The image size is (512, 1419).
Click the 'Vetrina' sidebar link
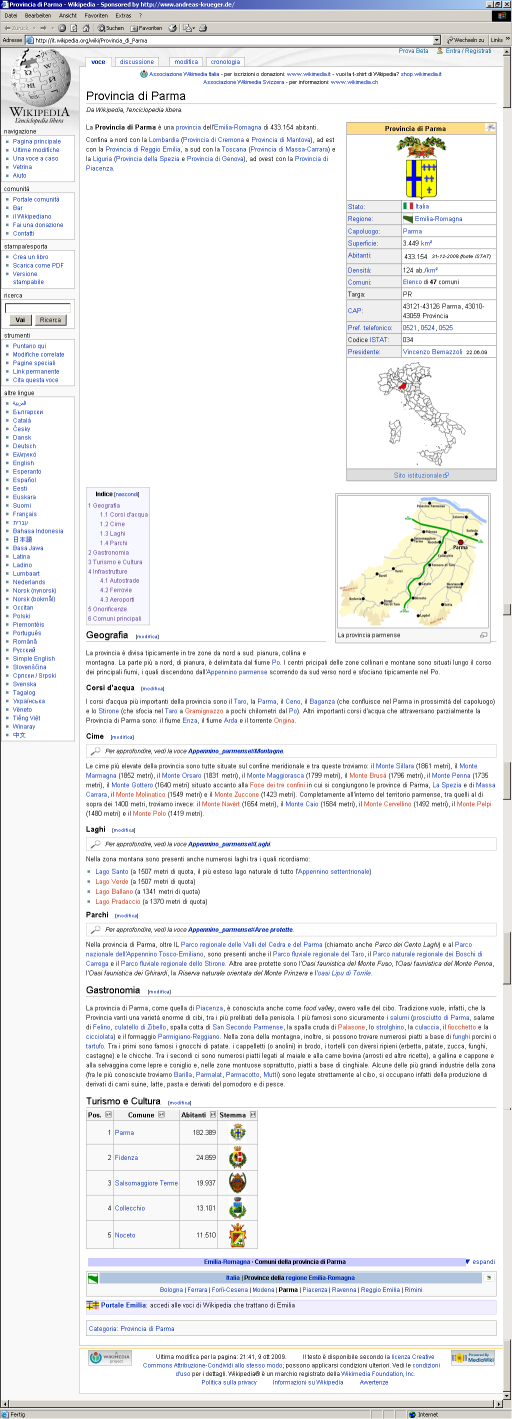tap(23, 166)
